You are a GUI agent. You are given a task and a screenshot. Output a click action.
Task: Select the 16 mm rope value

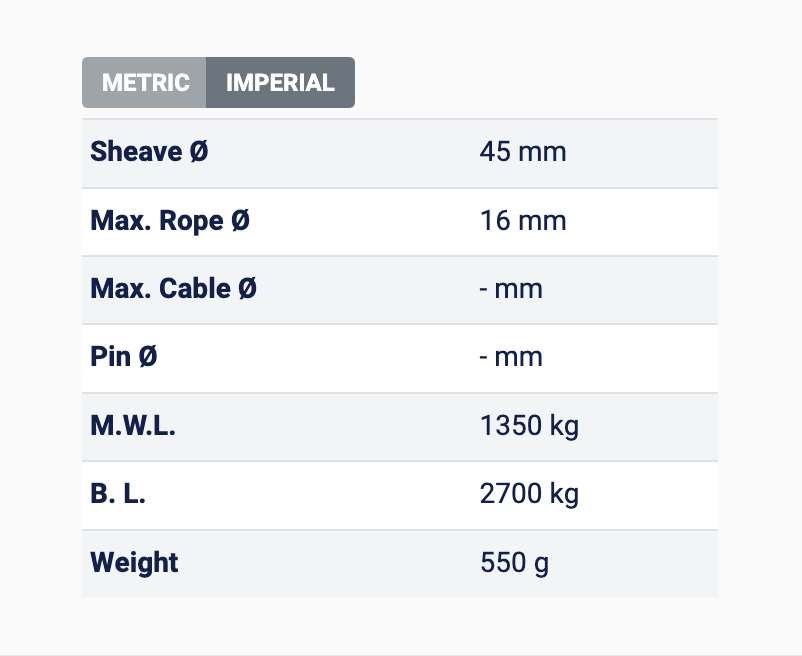coord(522,220)
